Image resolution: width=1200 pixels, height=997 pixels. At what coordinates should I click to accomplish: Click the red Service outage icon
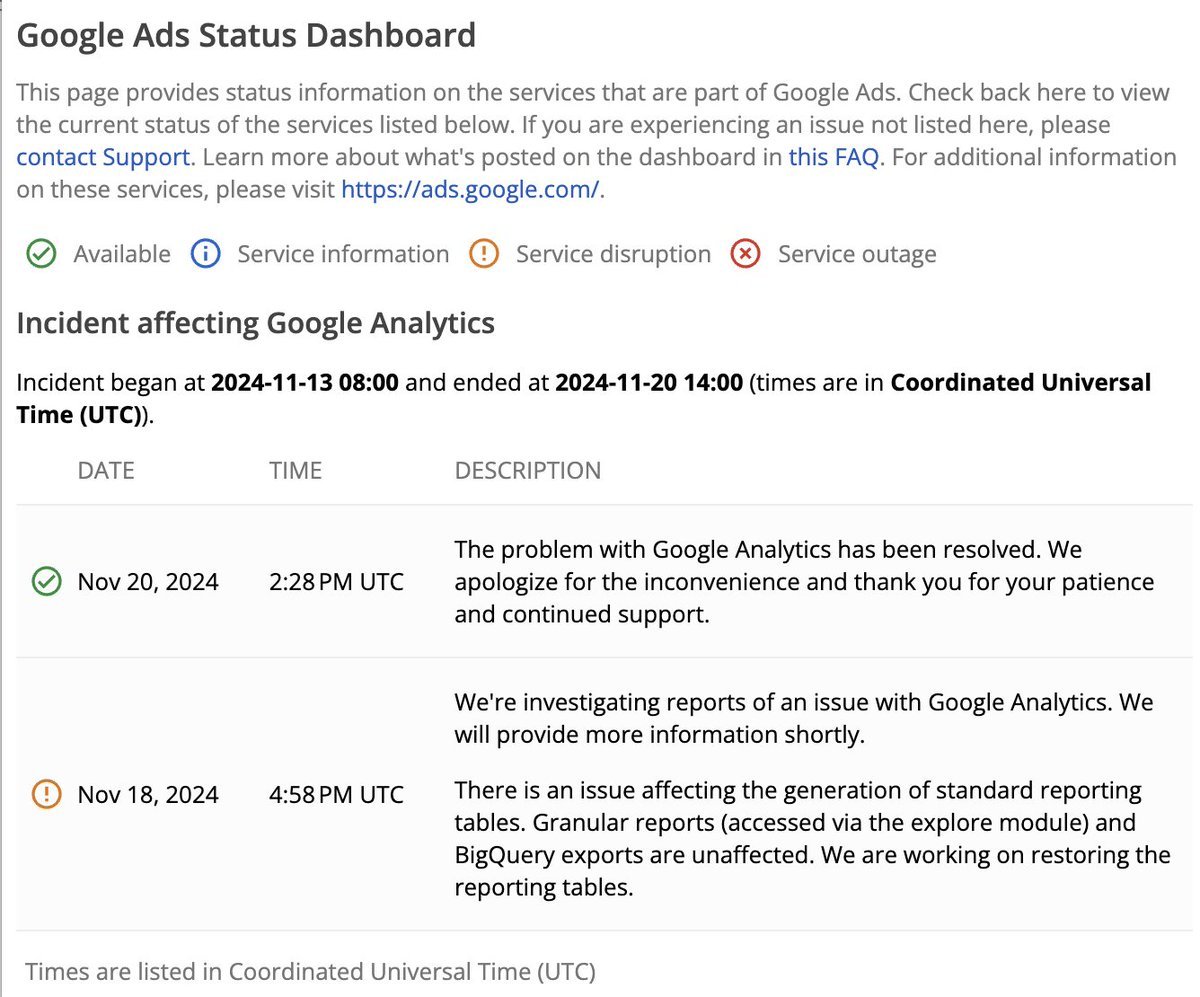pyautogui.click(x=745, y=254)
